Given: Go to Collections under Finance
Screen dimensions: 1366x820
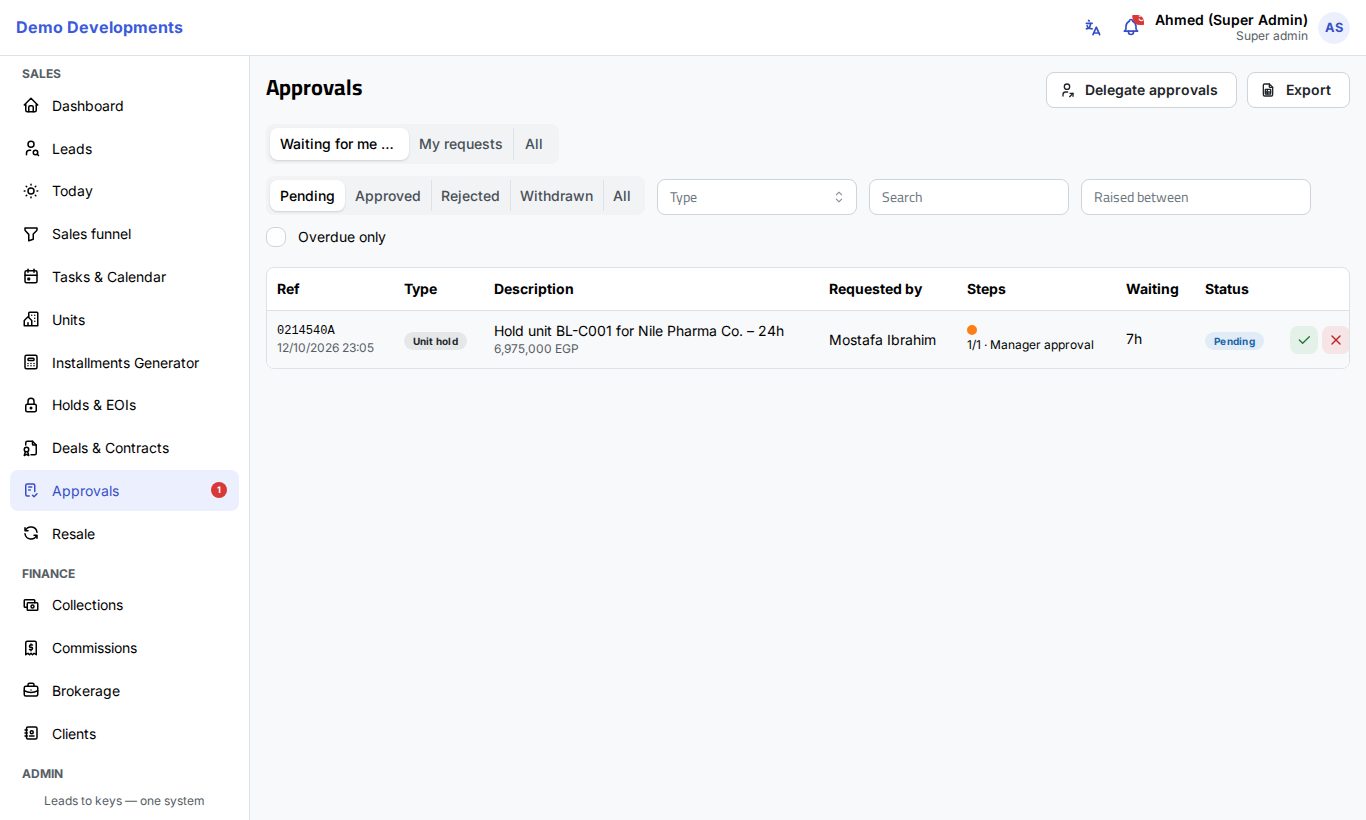Looking at the screenshot, I should 124,605.
